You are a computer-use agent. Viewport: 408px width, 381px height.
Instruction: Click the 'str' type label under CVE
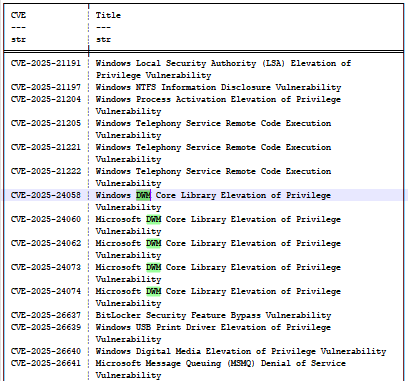click(18, 40)
